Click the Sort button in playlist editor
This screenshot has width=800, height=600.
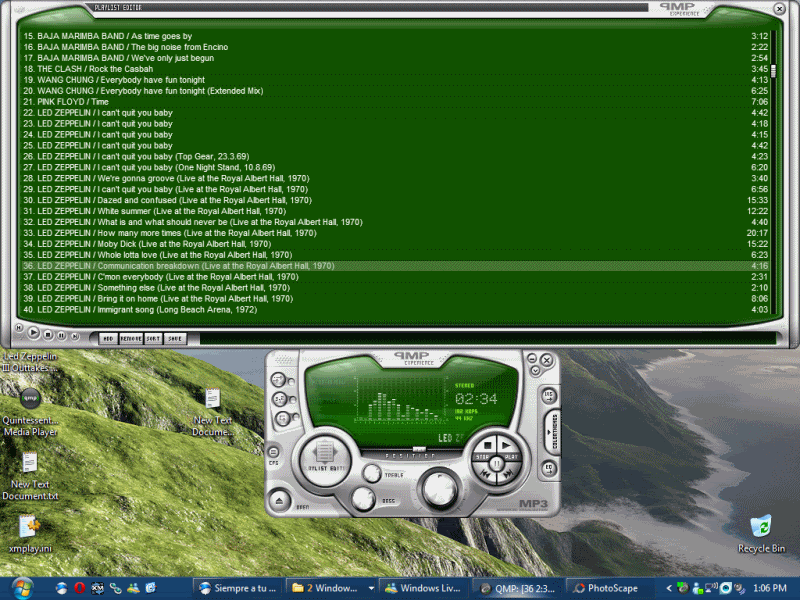pyautogui.click(x=153, y=338)
